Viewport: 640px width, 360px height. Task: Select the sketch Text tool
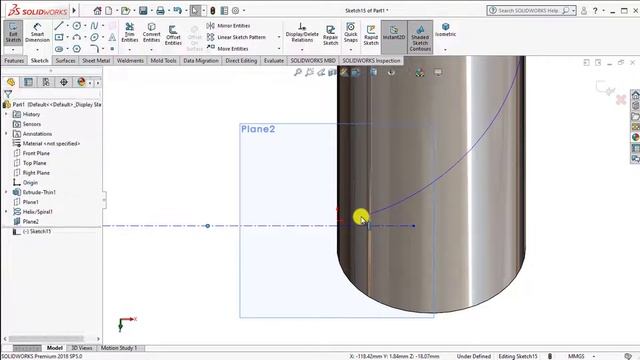click(x=112, y=37)
